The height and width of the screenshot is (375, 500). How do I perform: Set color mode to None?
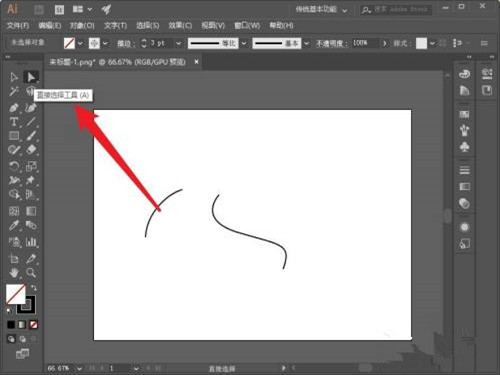coord(33,324)
